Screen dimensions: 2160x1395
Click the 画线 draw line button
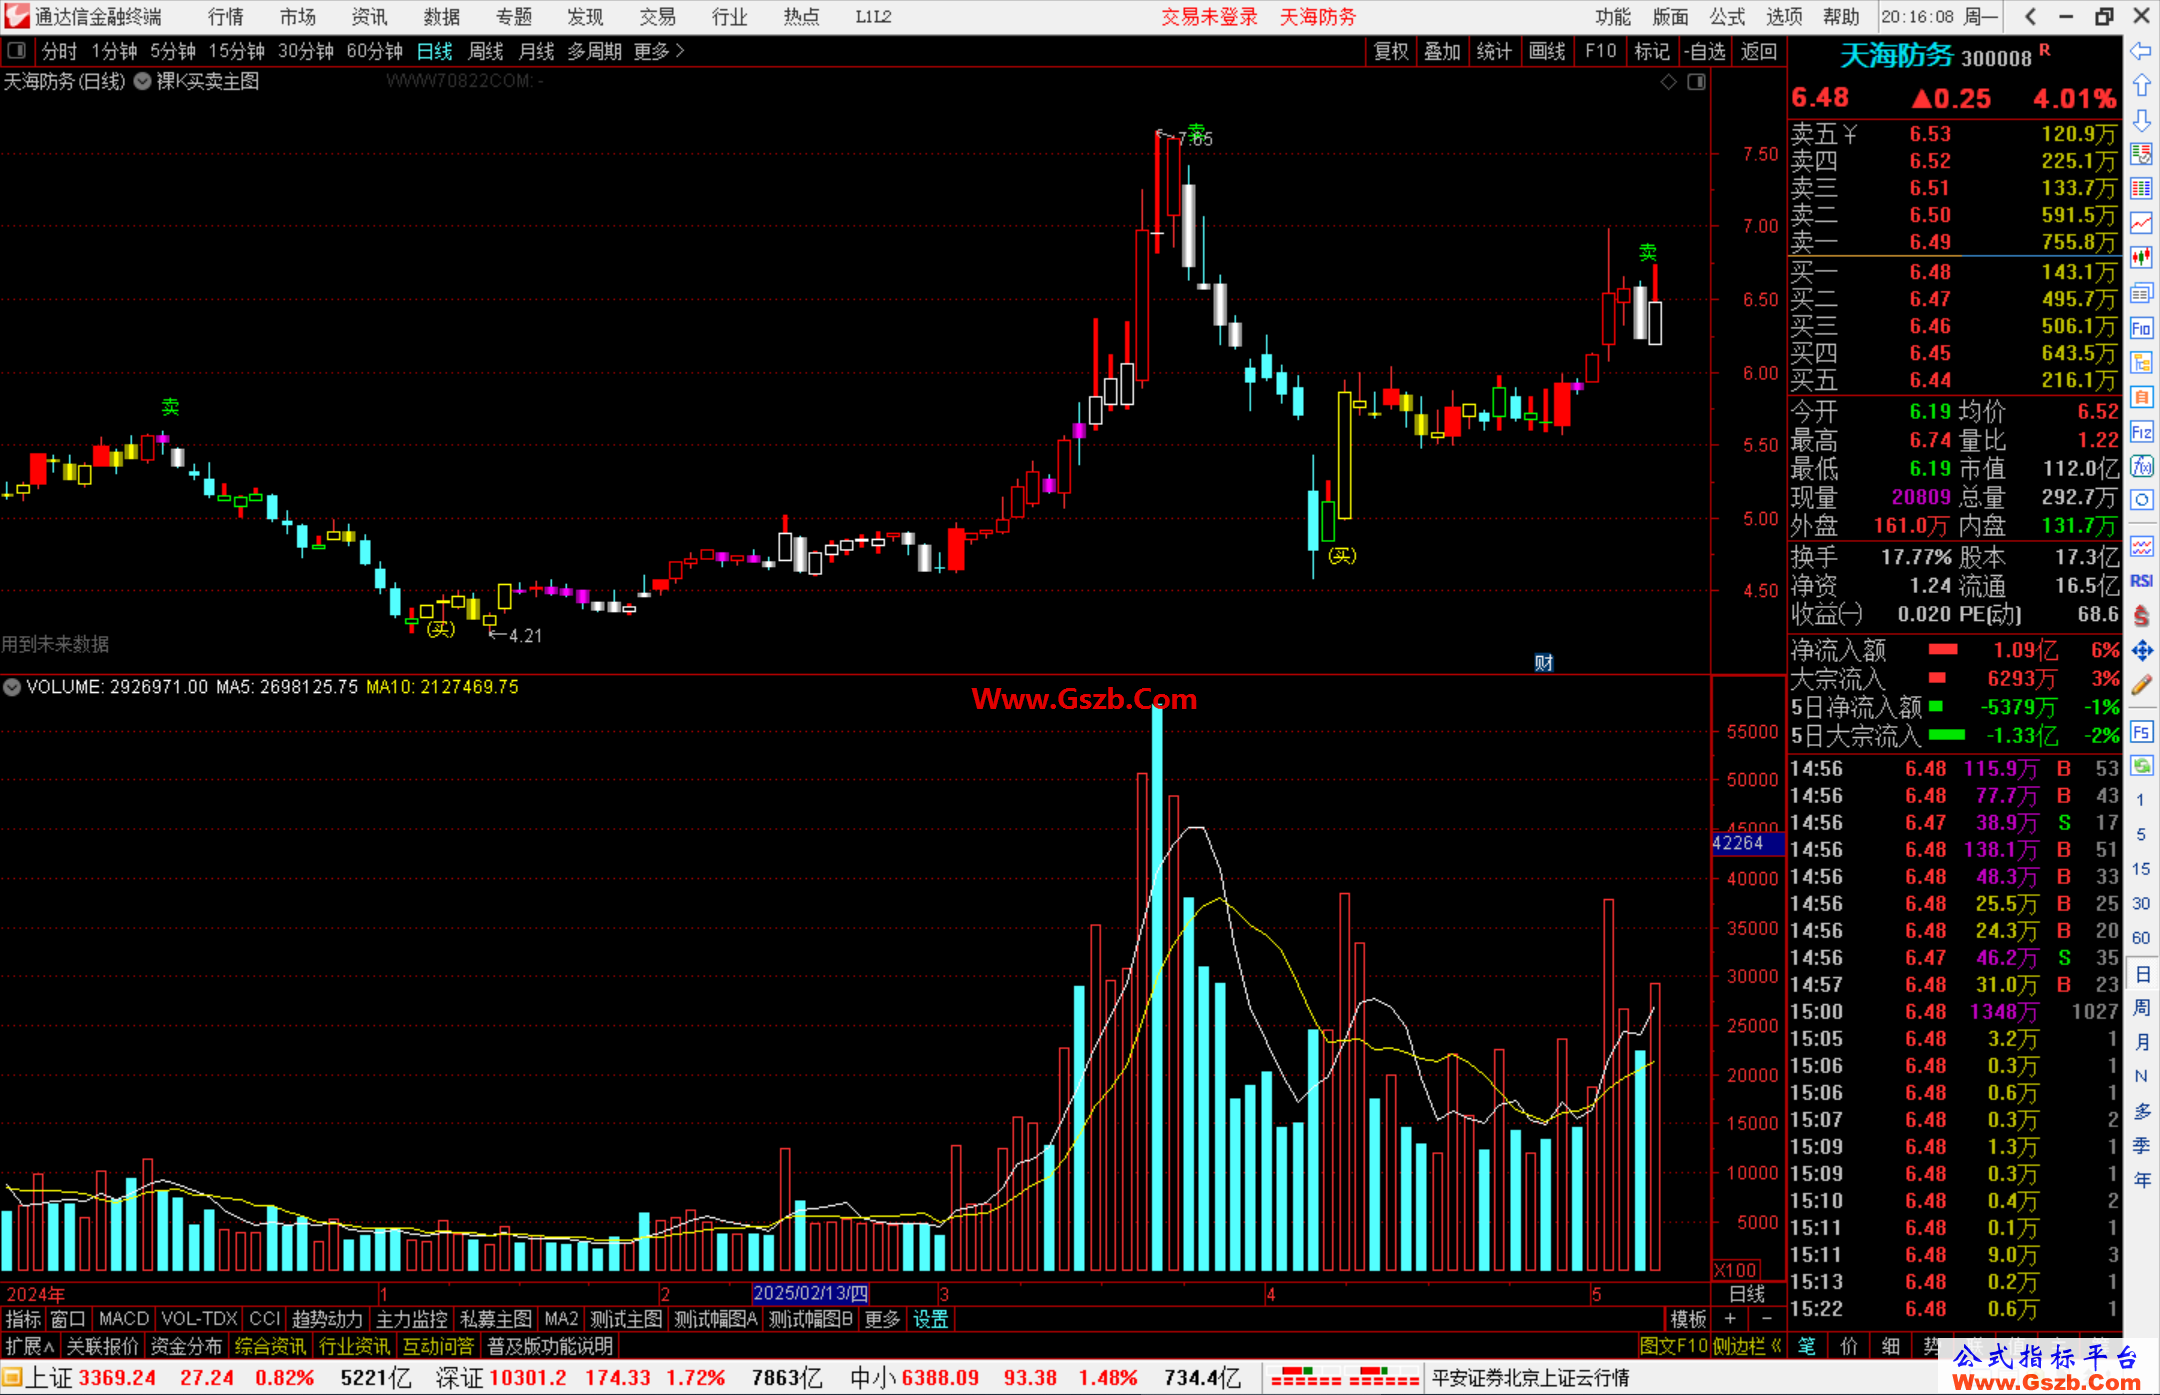click(1547, 51)
